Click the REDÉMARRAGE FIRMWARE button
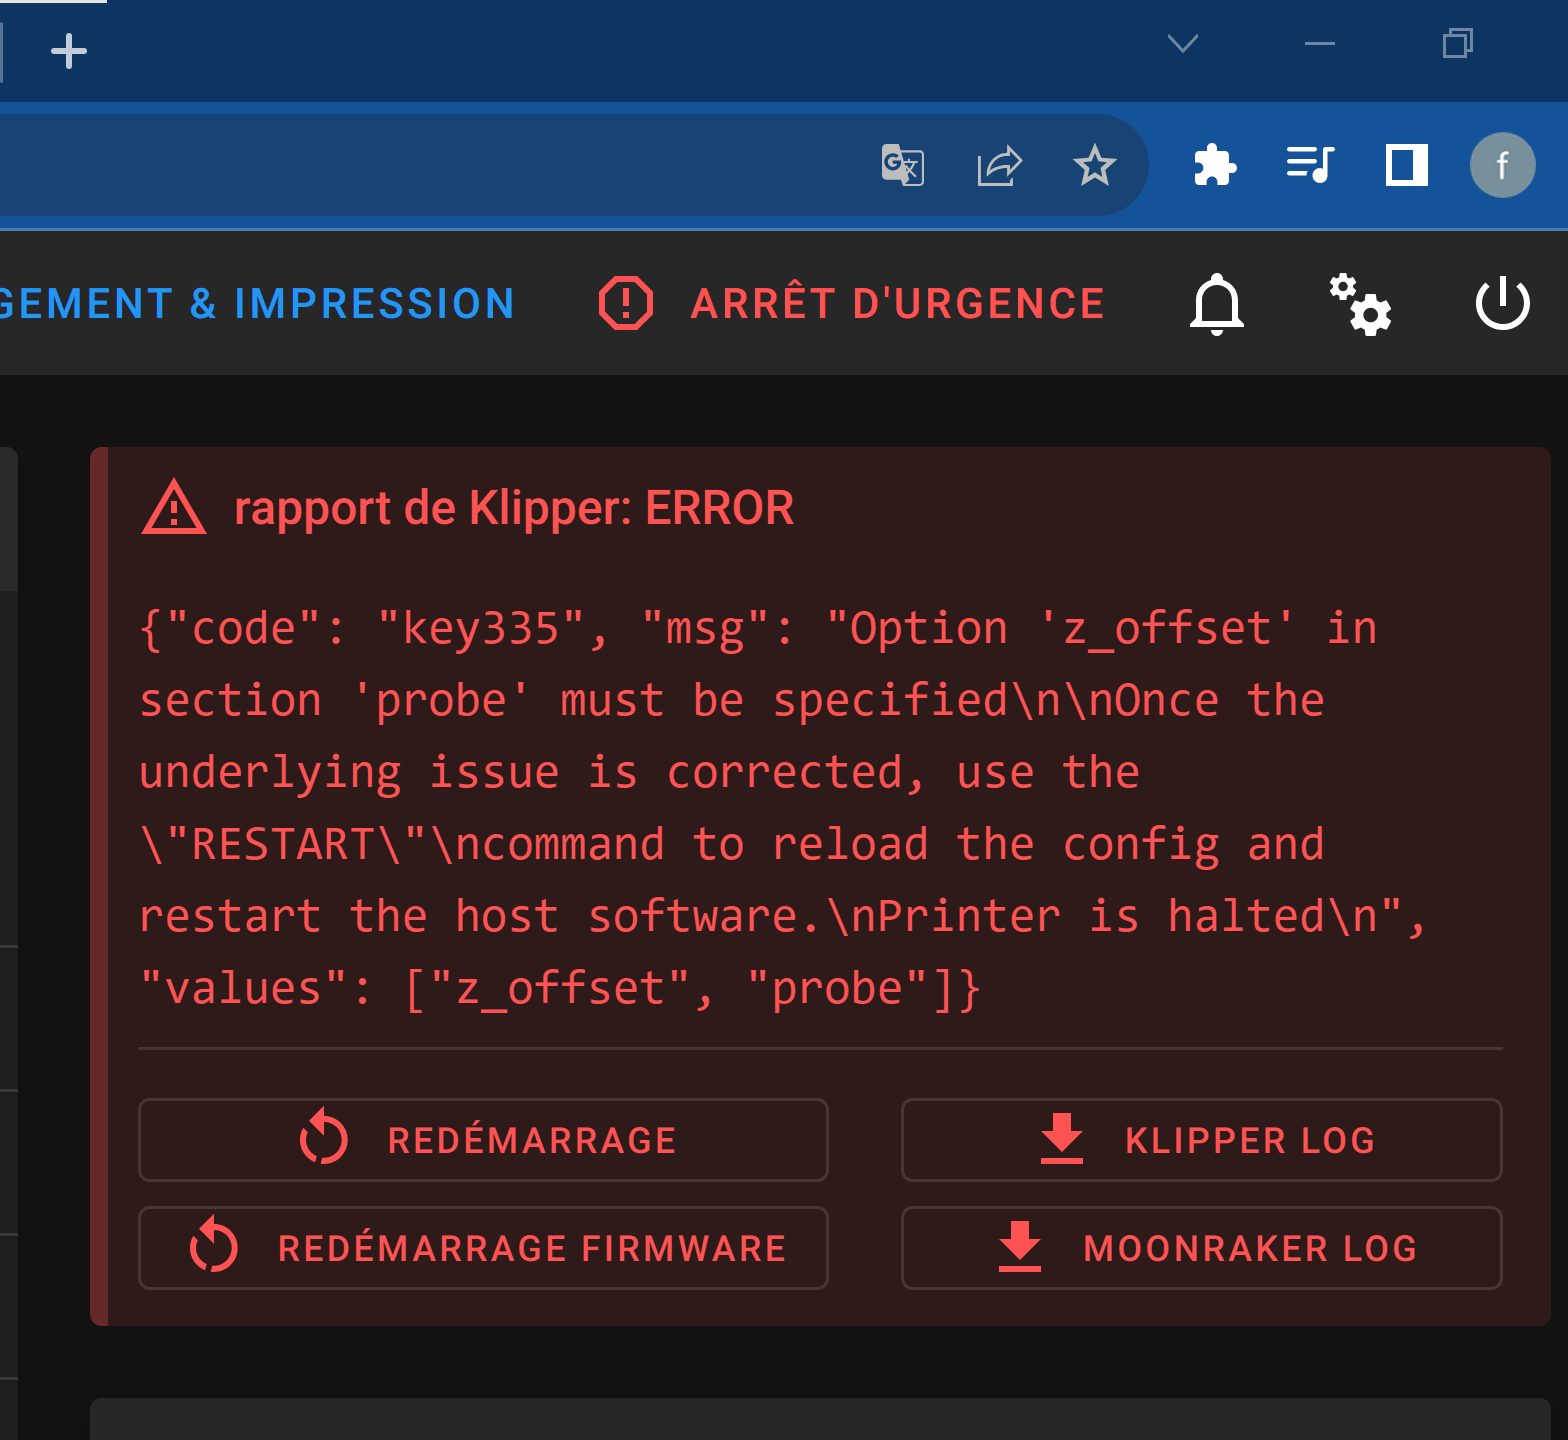This screenshot has width=1568, height=1440. click(x=483, y=1248)
